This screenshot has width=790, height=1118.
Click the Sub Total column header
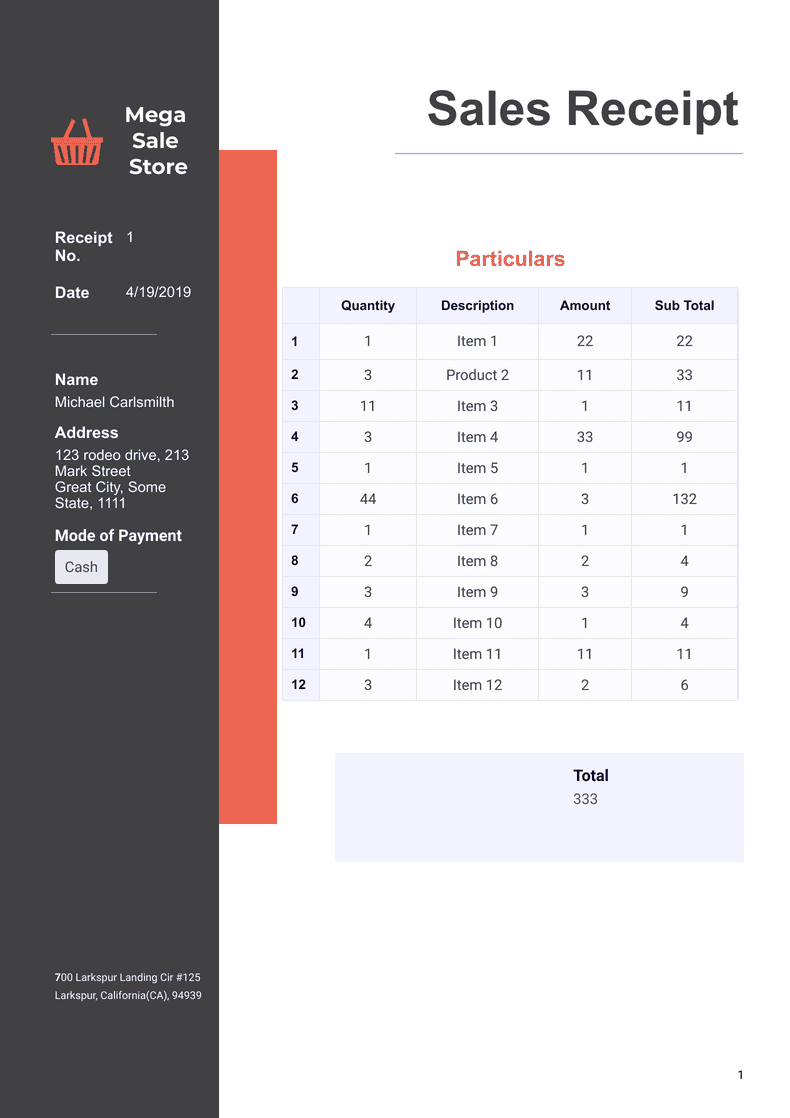click(684, 306)
